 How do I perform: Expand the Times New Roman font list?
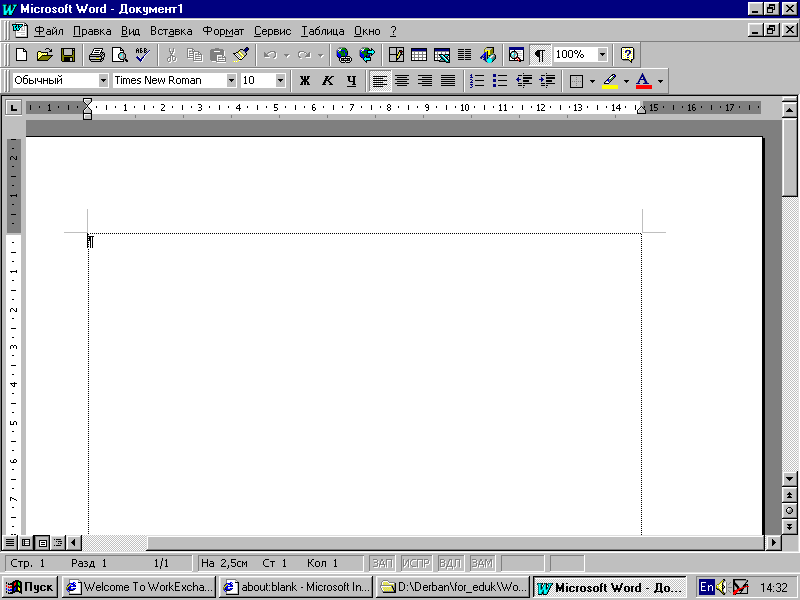pyautogui.click(x=231, y=81)
